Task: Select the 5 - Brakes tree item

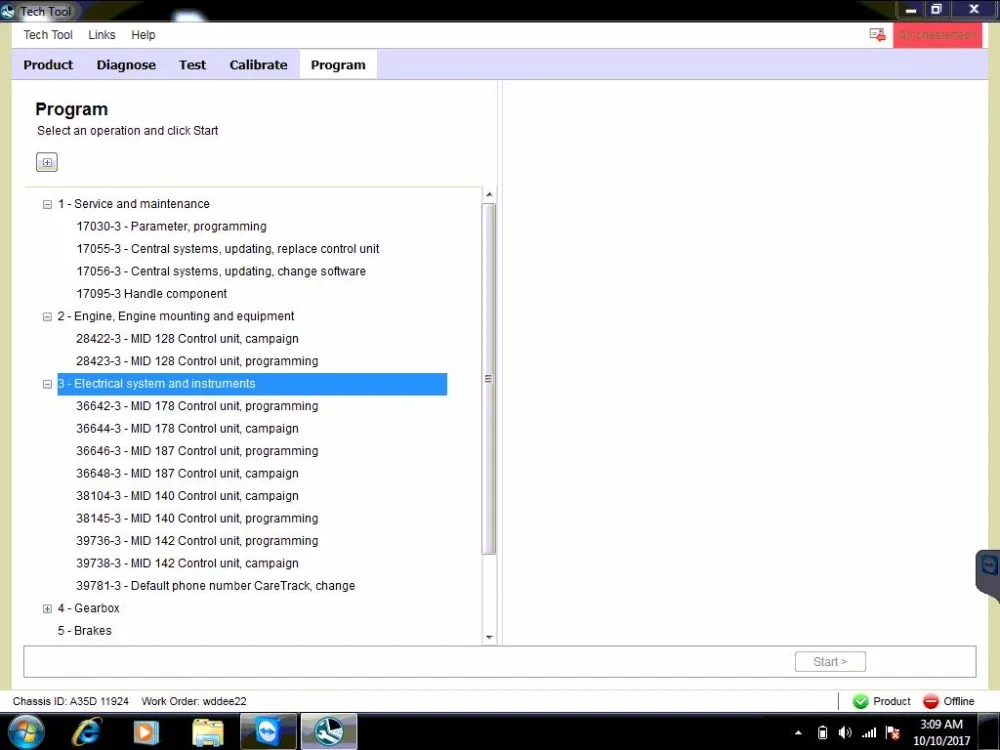Action: coord(85,631)
